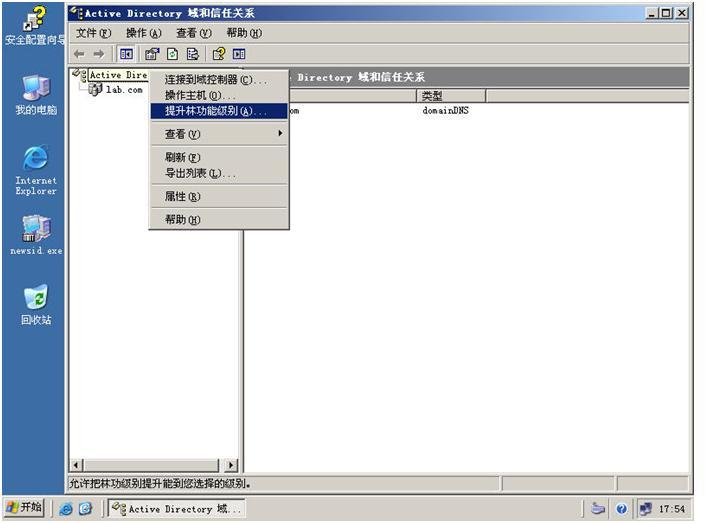The width and height of the screenshot is (705, 523).
Task: Click right arrow of tree horizontal scrollbar
Action: coord(232,466)
